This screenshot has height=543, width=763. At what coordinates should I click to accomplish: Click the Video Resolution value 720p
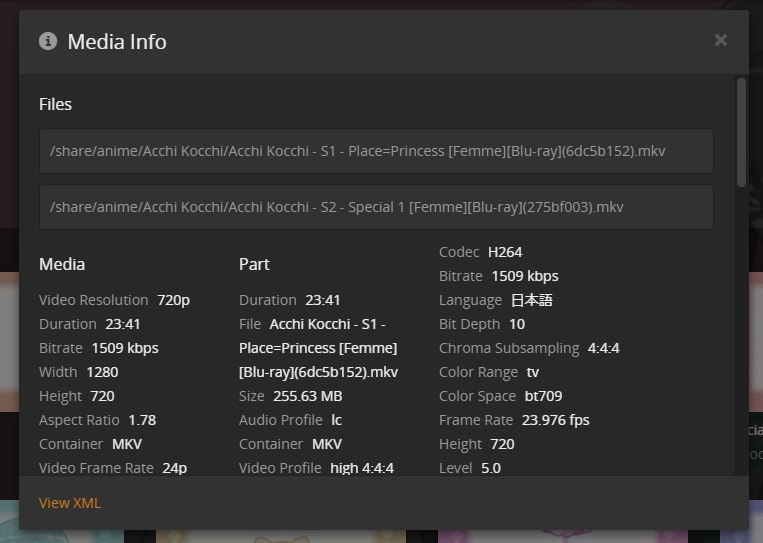click(x=173, y=300)
